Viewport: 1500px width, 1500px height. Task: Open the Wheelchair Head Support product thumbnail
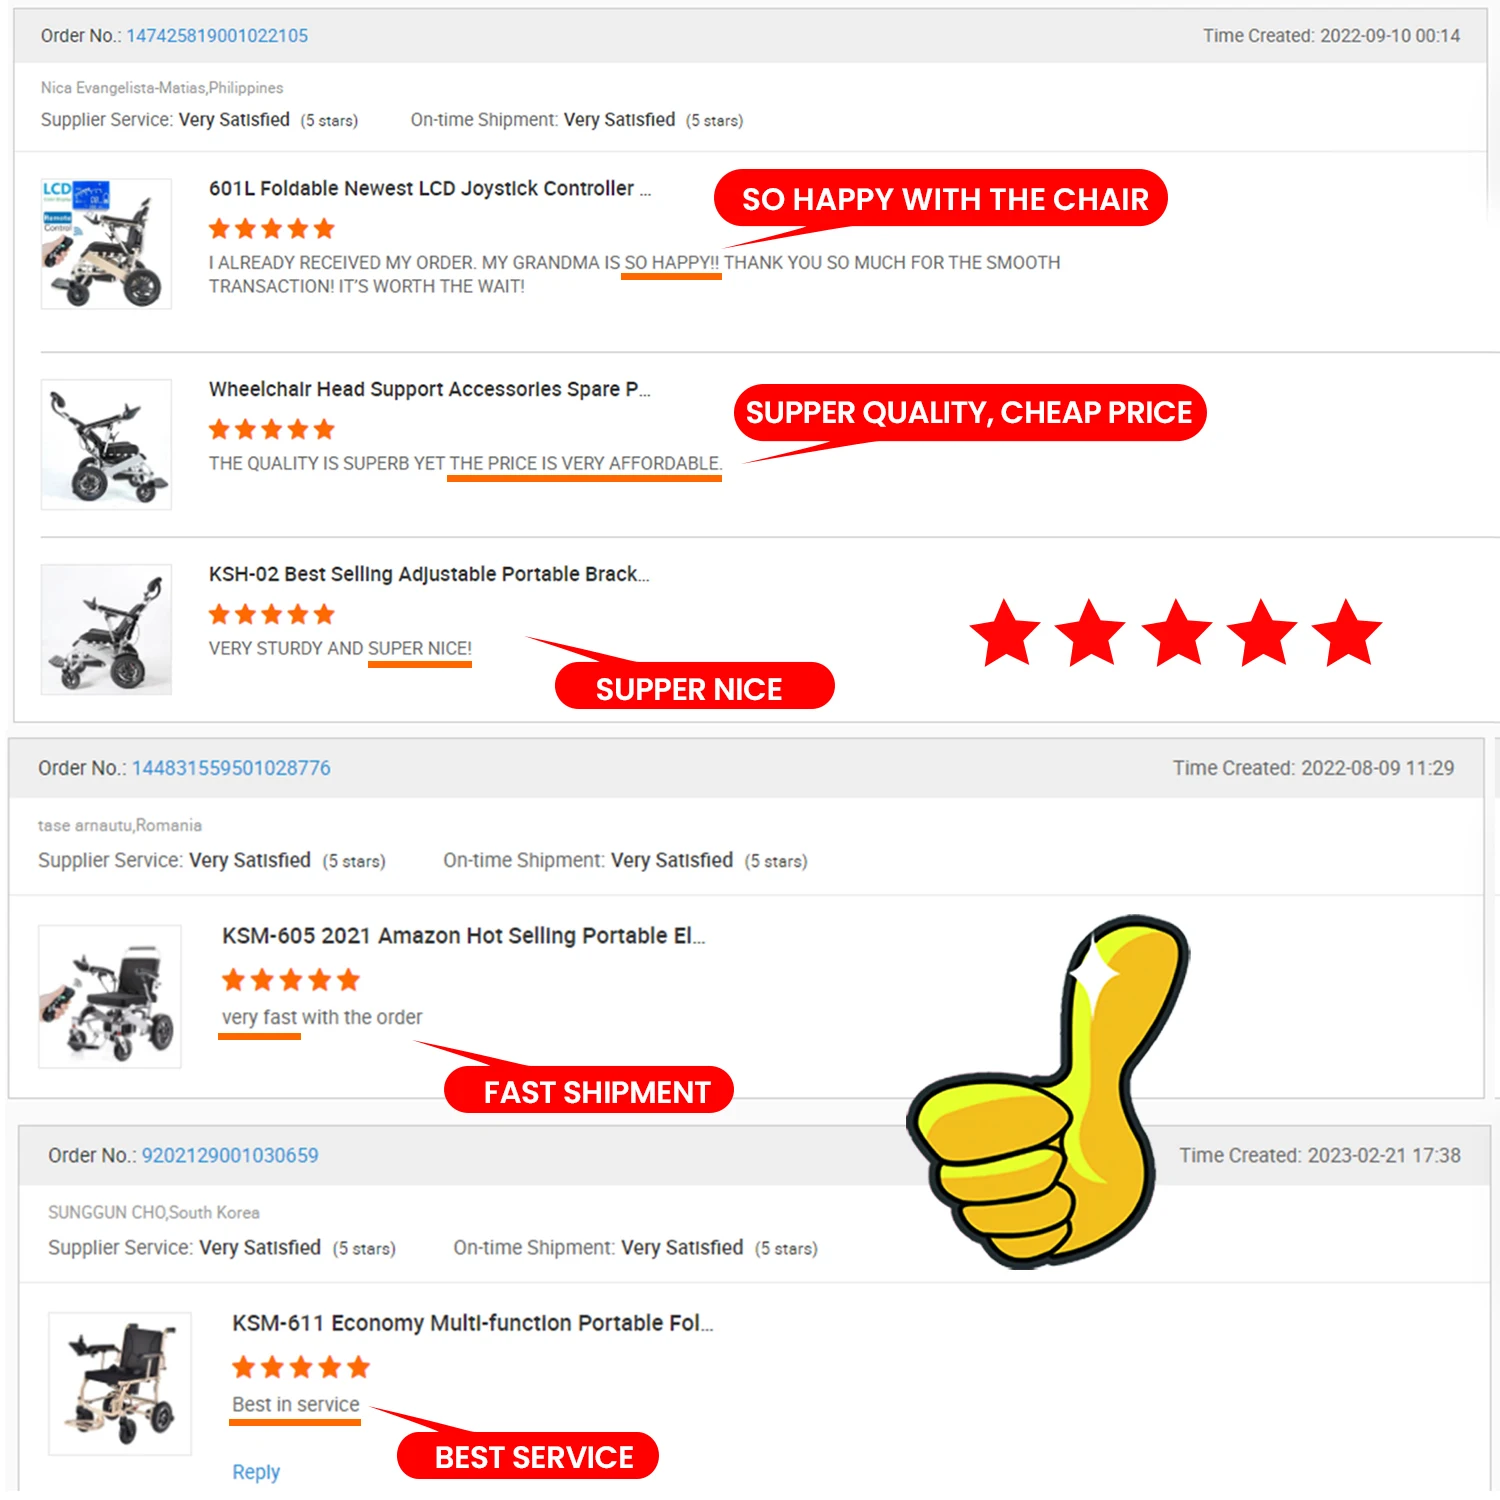tap(106, 445)
